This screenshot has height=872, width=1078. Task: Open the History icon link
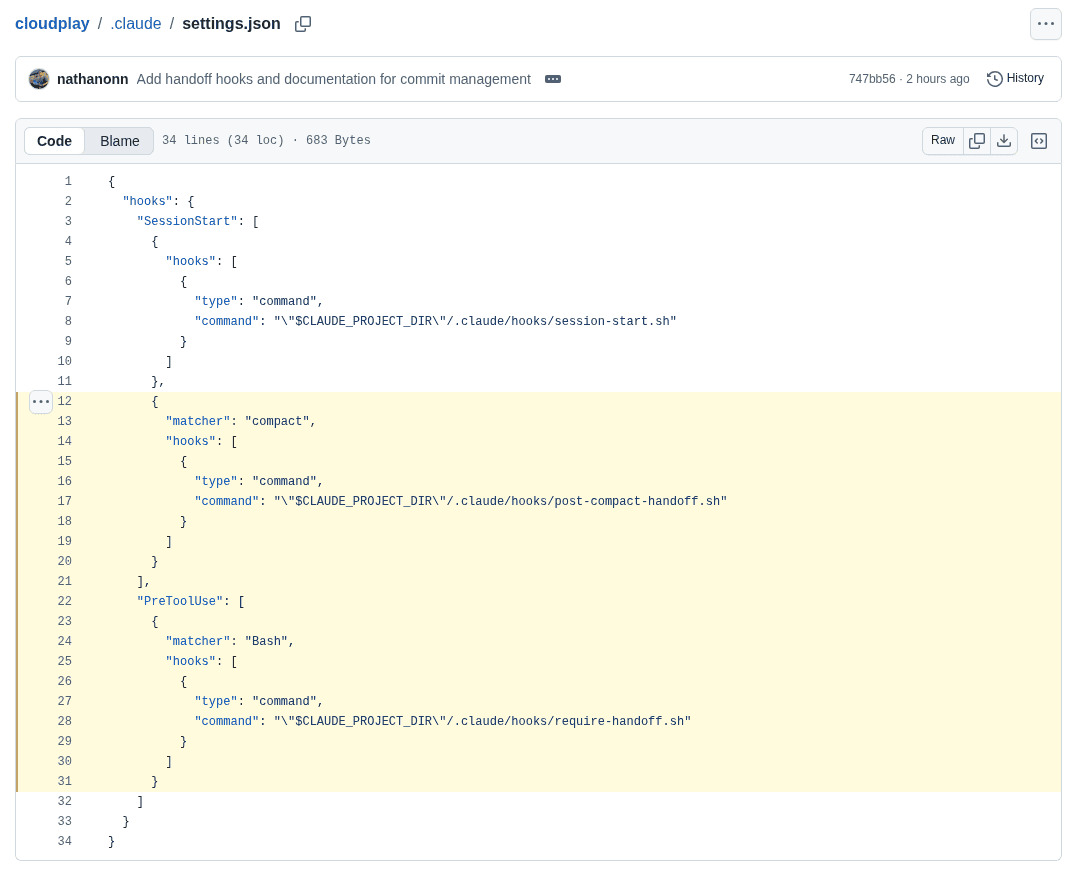pos(1015,78)
